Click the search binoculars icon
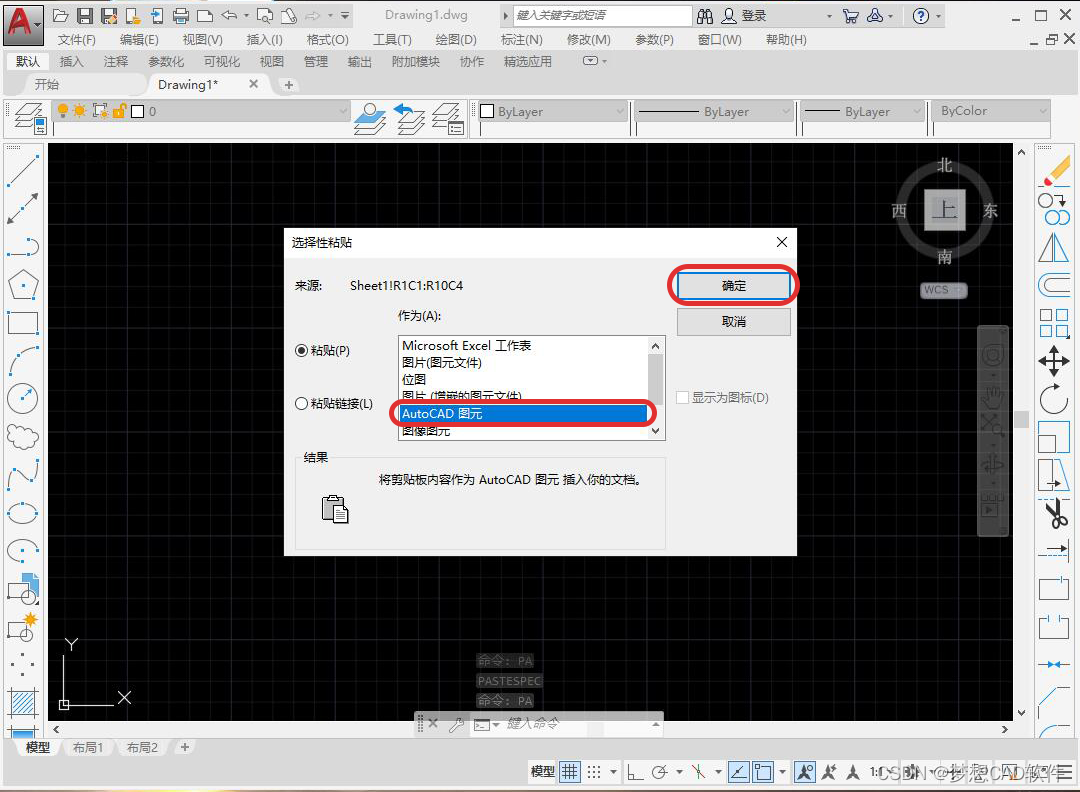 [x=705, y=16]
